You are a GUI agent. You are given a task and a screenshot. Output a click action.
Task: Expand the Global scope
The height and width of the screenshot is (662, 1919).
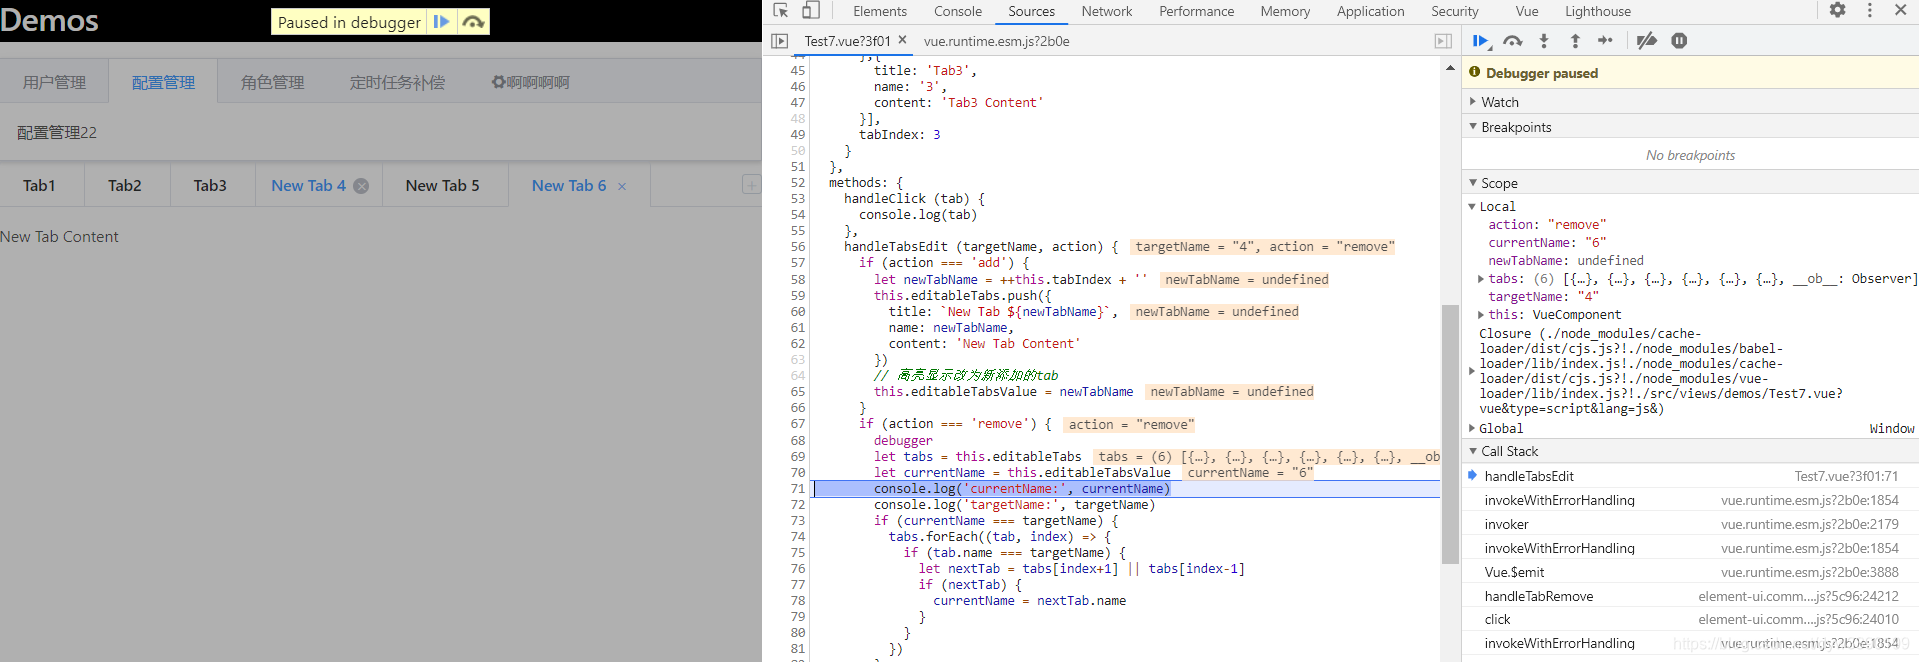pyautogui.click(x=1472, y=428)
